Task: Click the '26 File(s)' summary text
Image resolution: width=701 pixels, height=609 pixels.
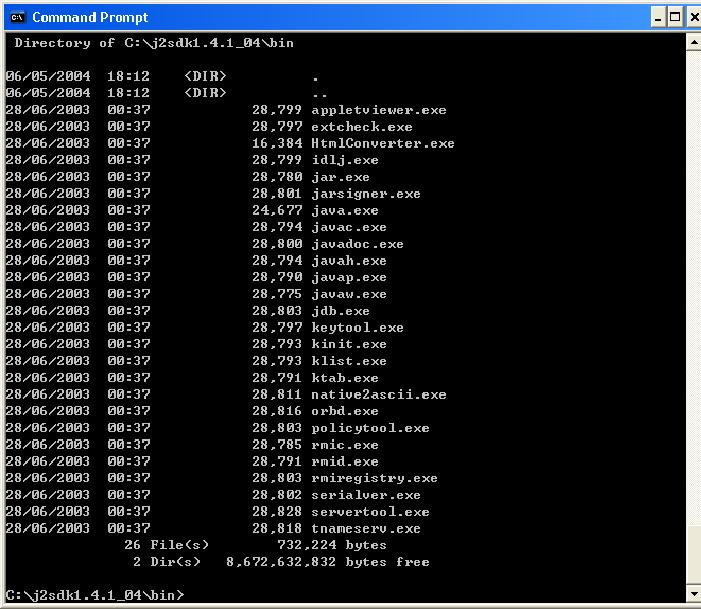Action: point(166,545)
